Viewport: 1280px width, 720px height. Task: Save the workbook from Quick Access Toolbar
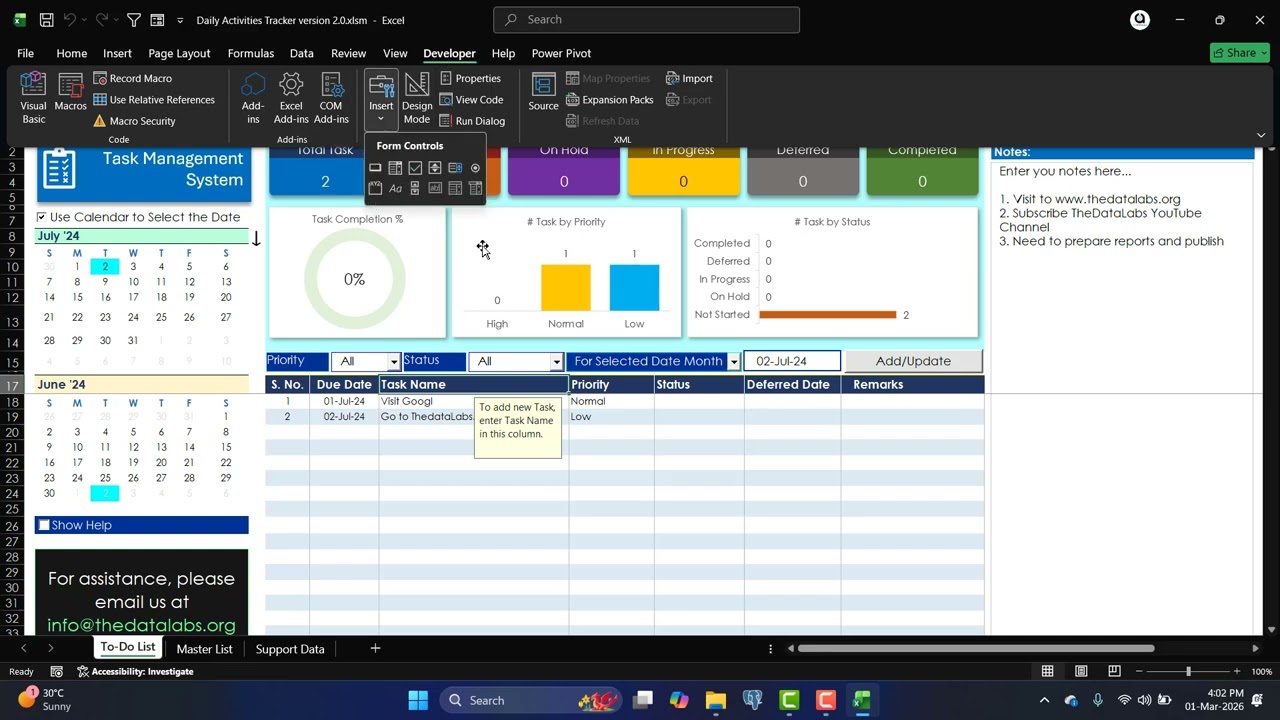[46, 20]
